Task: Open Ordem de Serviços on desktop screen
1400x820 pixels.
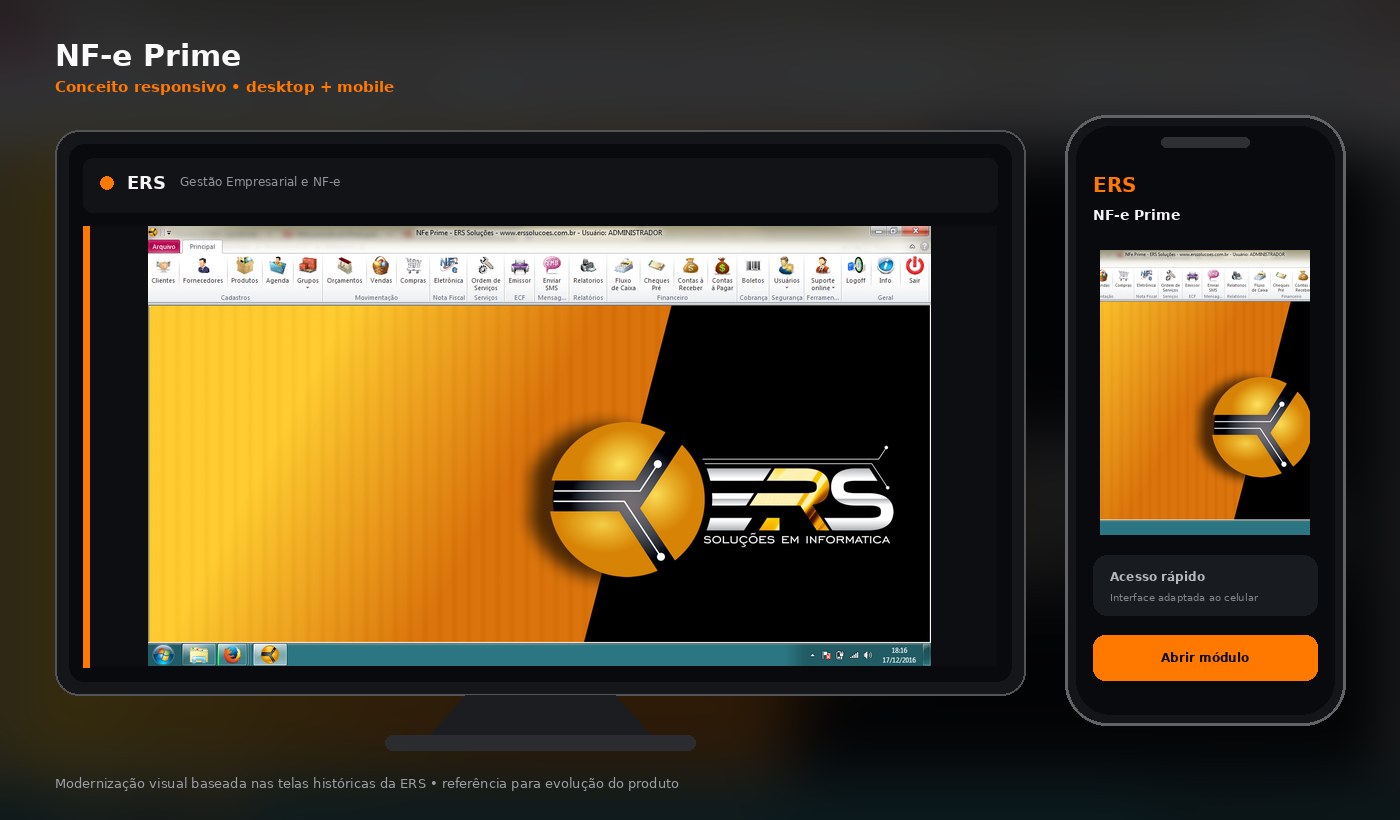Action: coord(485,273)
